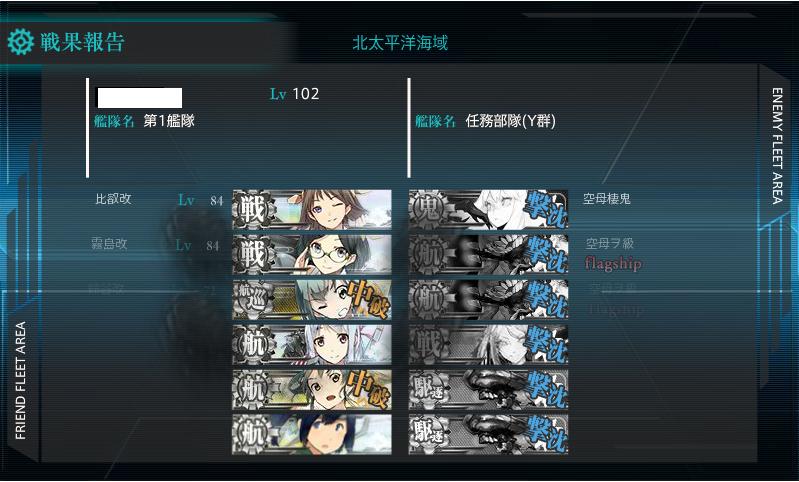Click the FRIEND FLEET AREA side tab
Screen dimensions: 799x482
(20, 380)
